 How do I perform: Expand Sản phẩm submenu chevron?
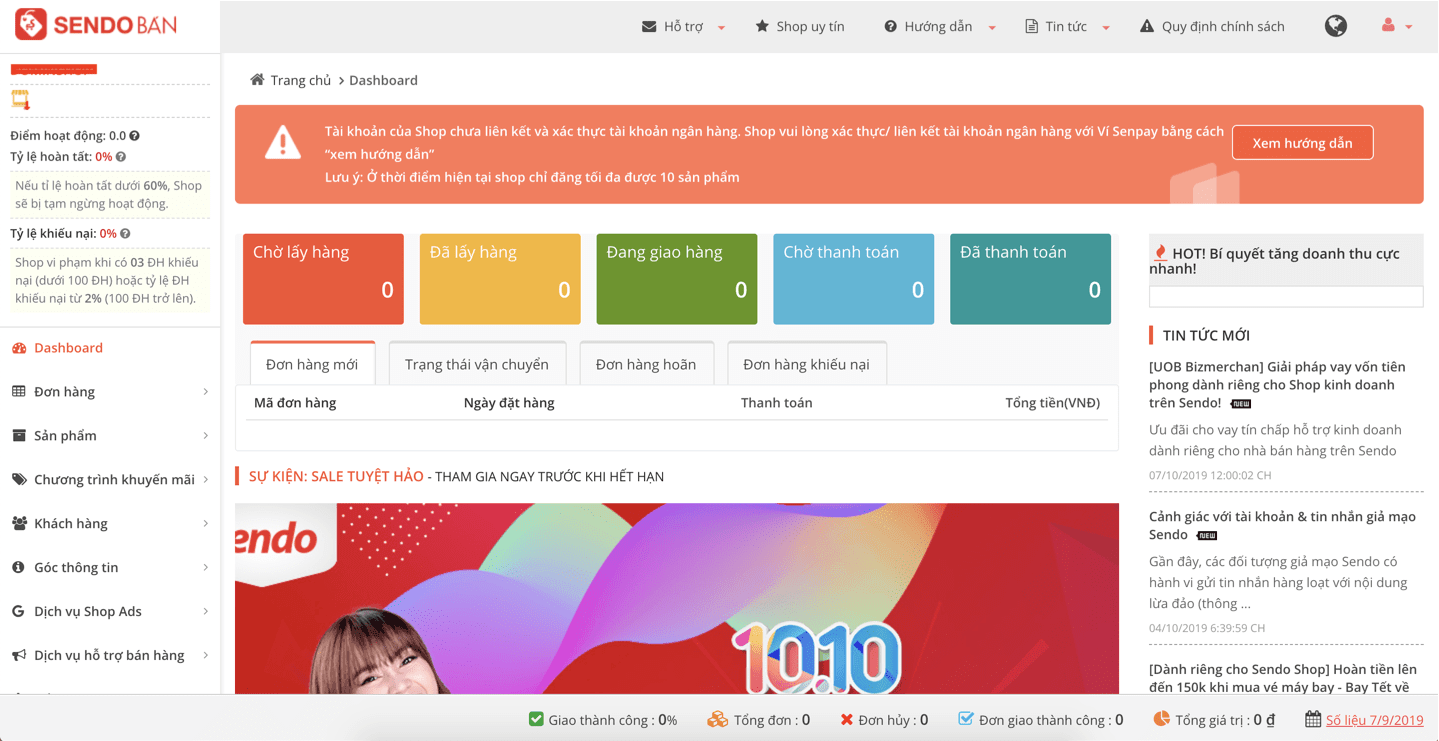[205, 436]
